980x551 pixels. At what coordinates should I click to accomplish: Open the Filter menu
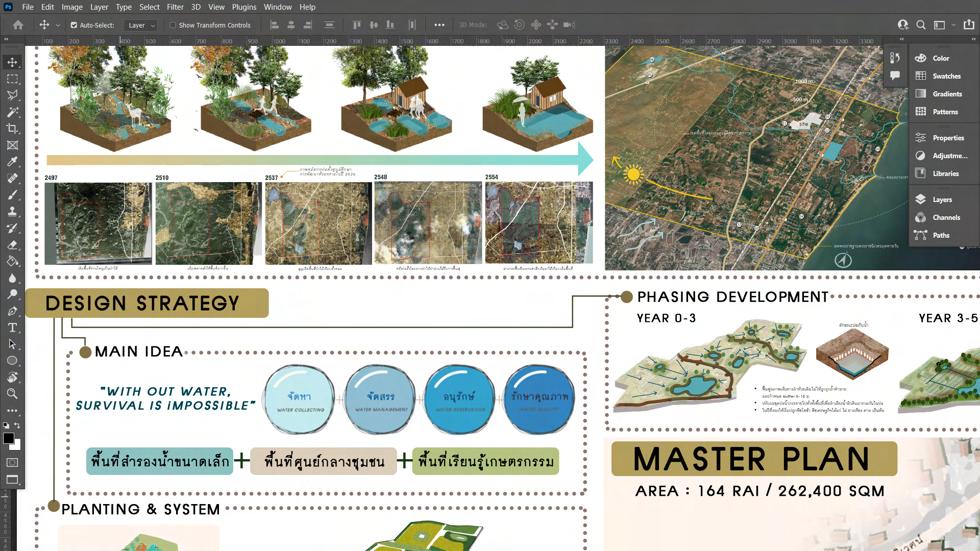point(175,7)
